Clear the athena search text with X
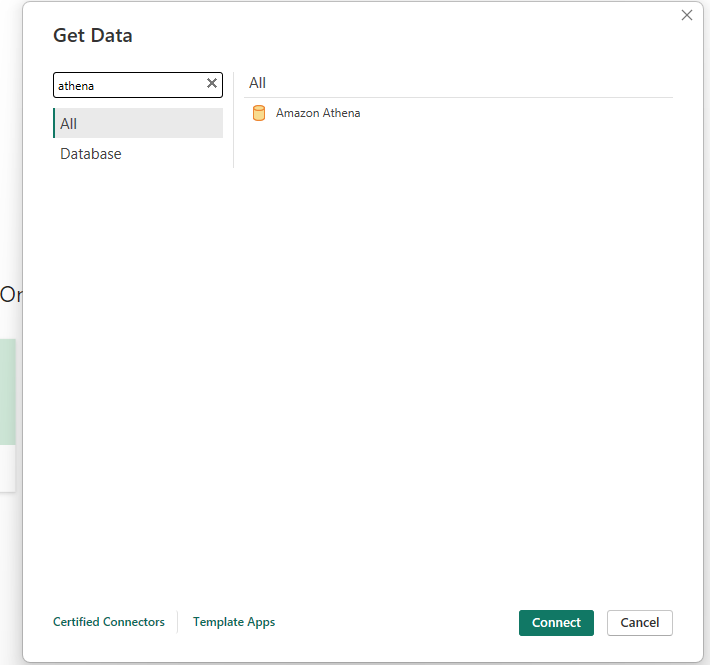The image size is (710, 665). coord(211,84)
